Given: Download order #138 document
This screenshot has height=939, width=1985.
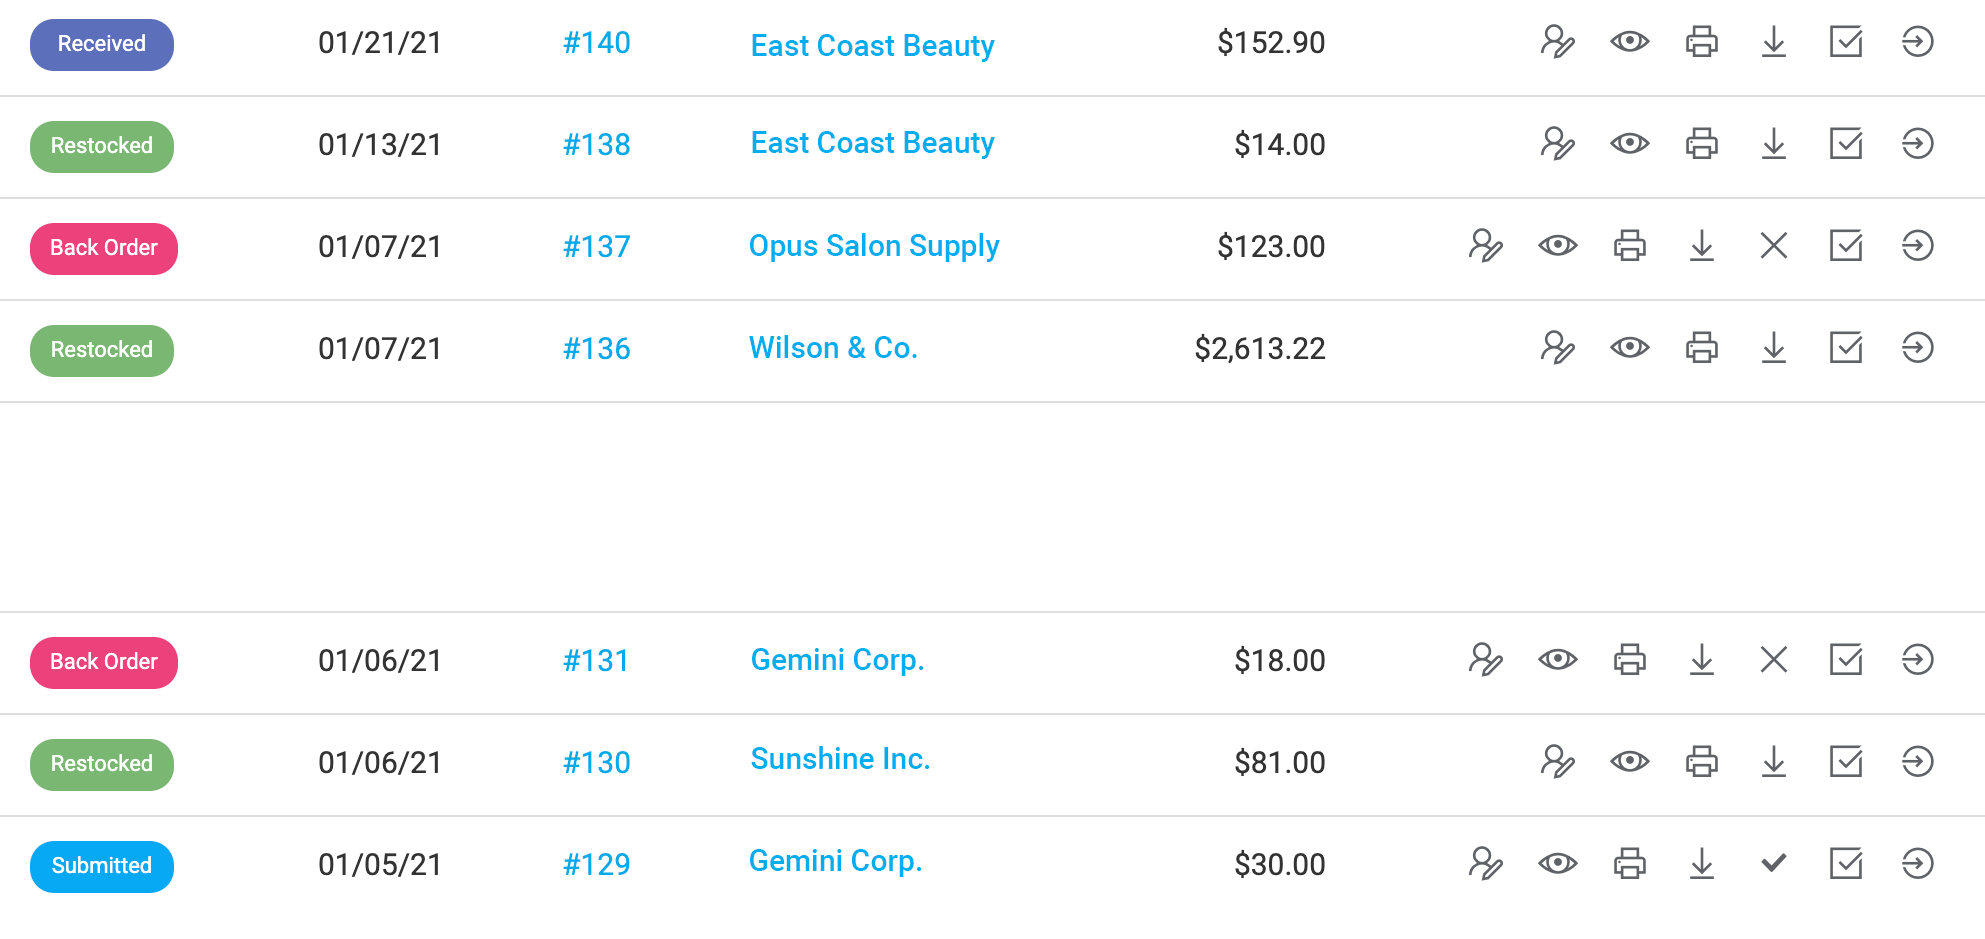Looking at the screenshot, I should pyautogui.click(x=1773, y=144).
